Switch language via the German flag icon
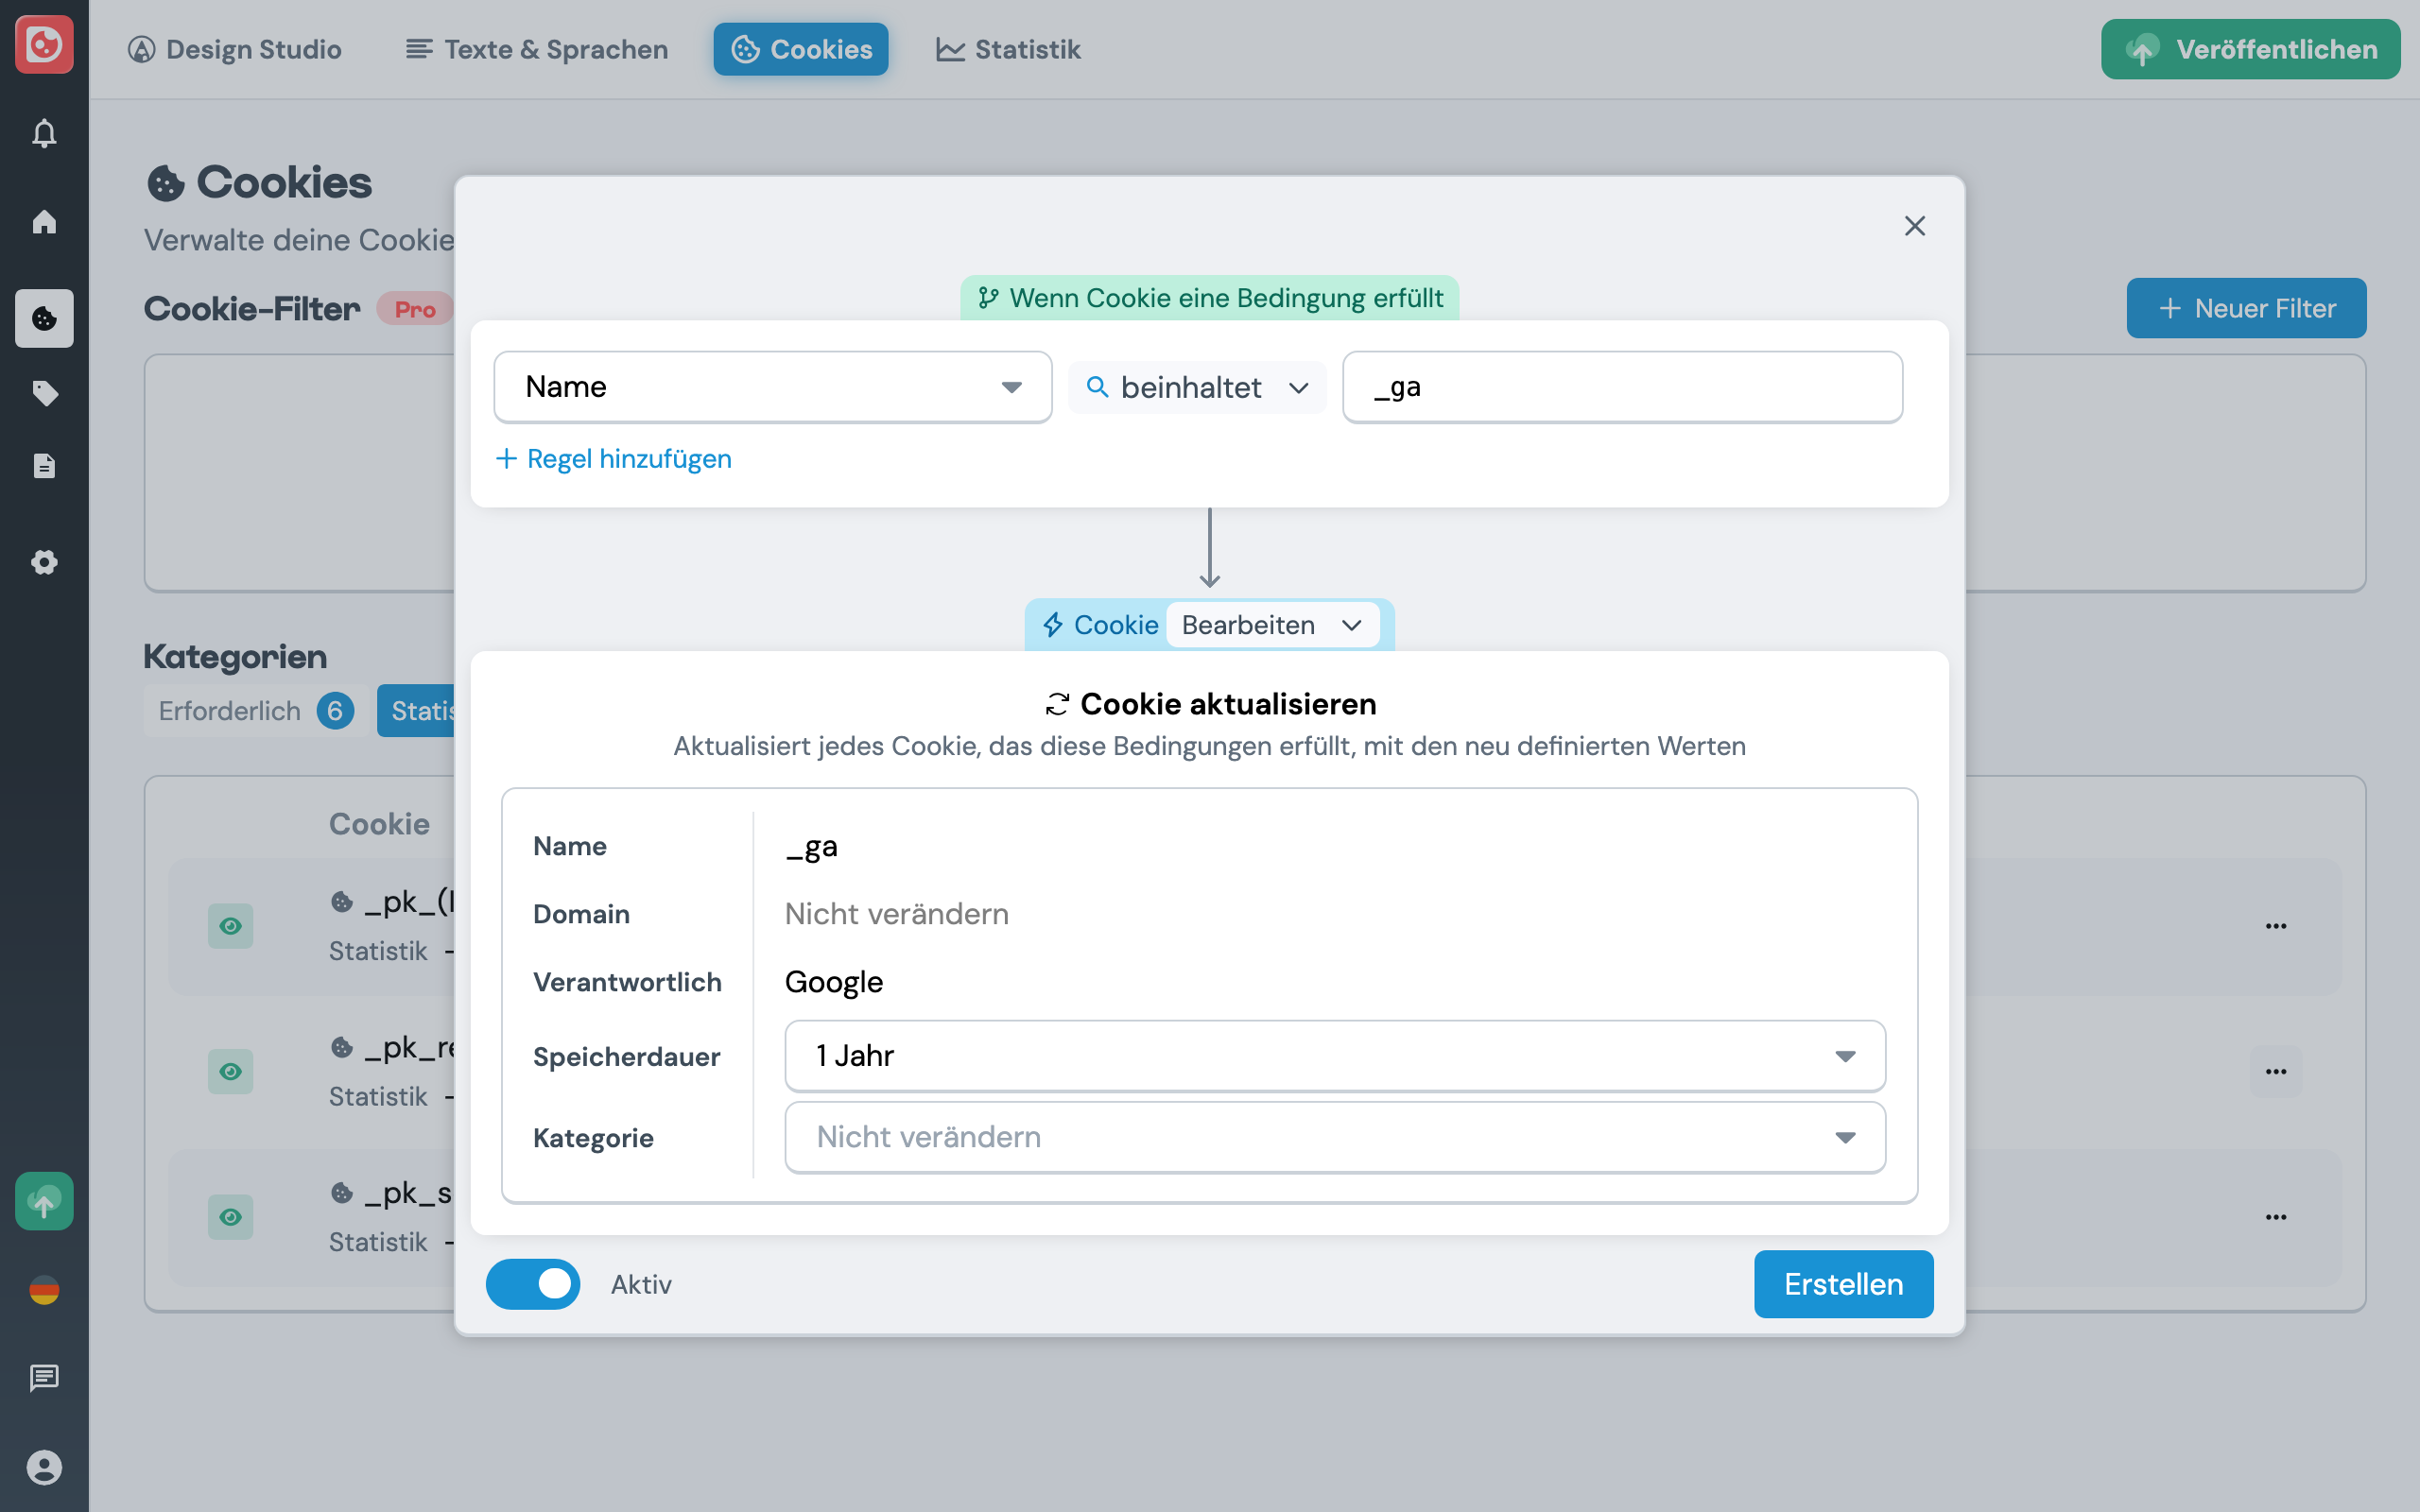The image size is (2420, 1512). [x=44, y=1290]
